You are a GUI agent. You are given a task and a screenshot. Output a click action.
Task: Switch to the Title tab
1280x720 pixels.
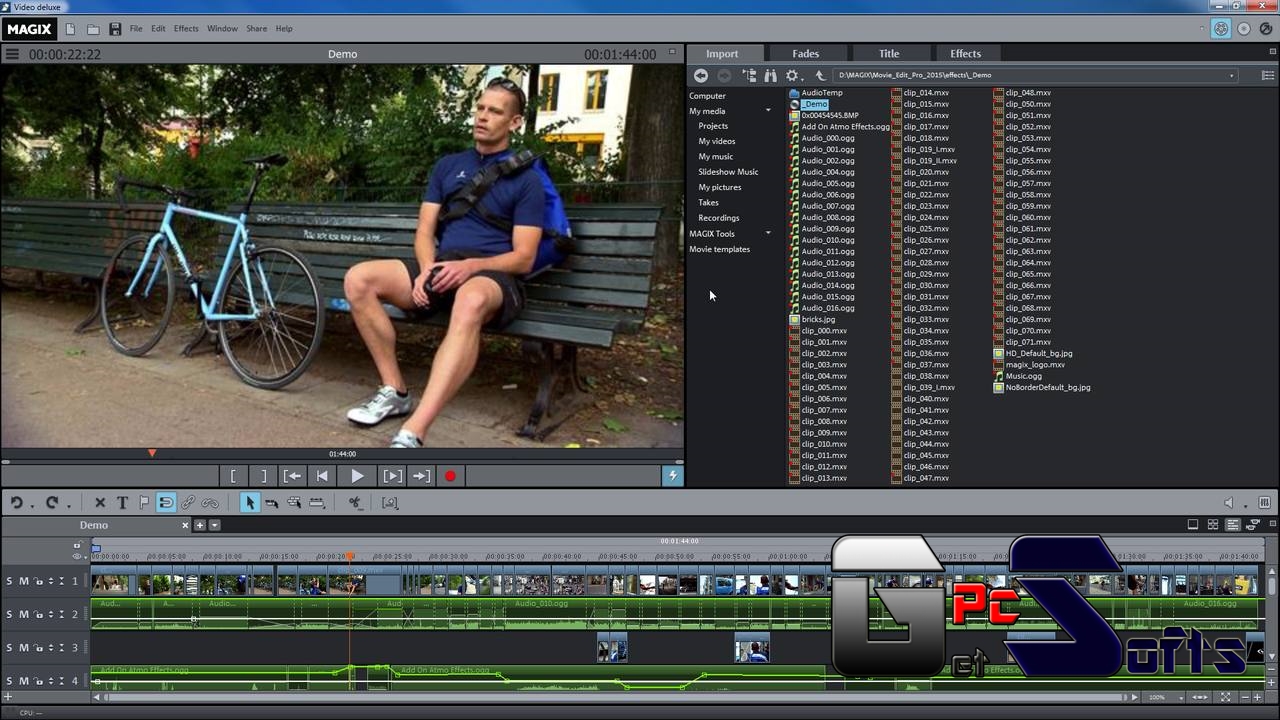[x=889, y=54]
